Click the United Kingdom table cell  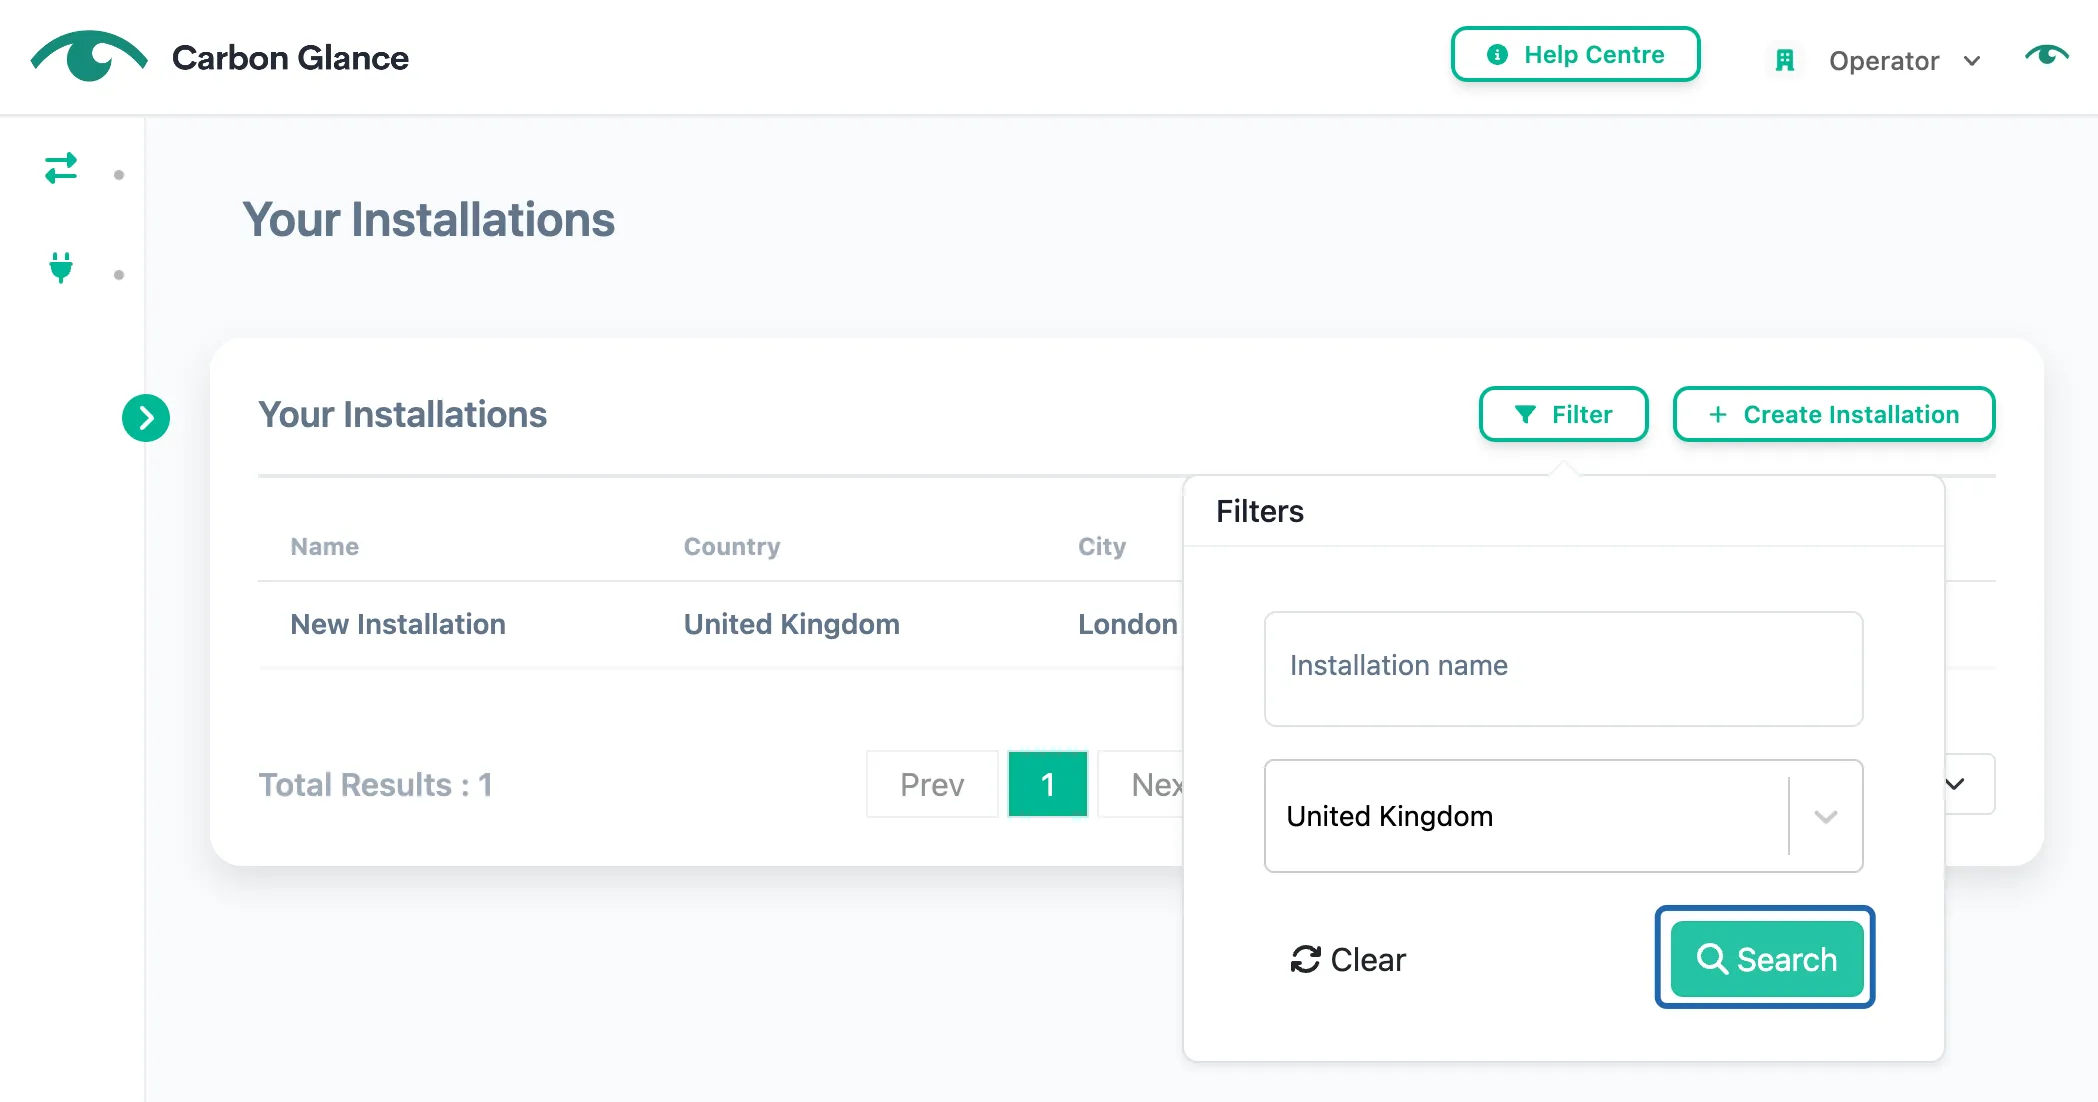(792, 625)
